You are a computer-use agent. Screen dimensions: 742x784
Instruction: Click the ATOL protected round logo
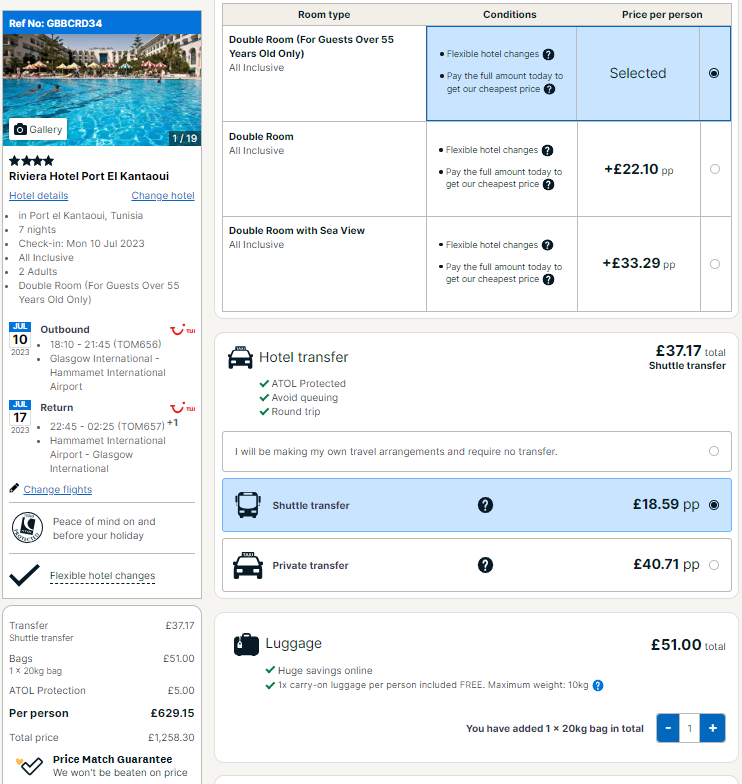(x=27, y=528)
